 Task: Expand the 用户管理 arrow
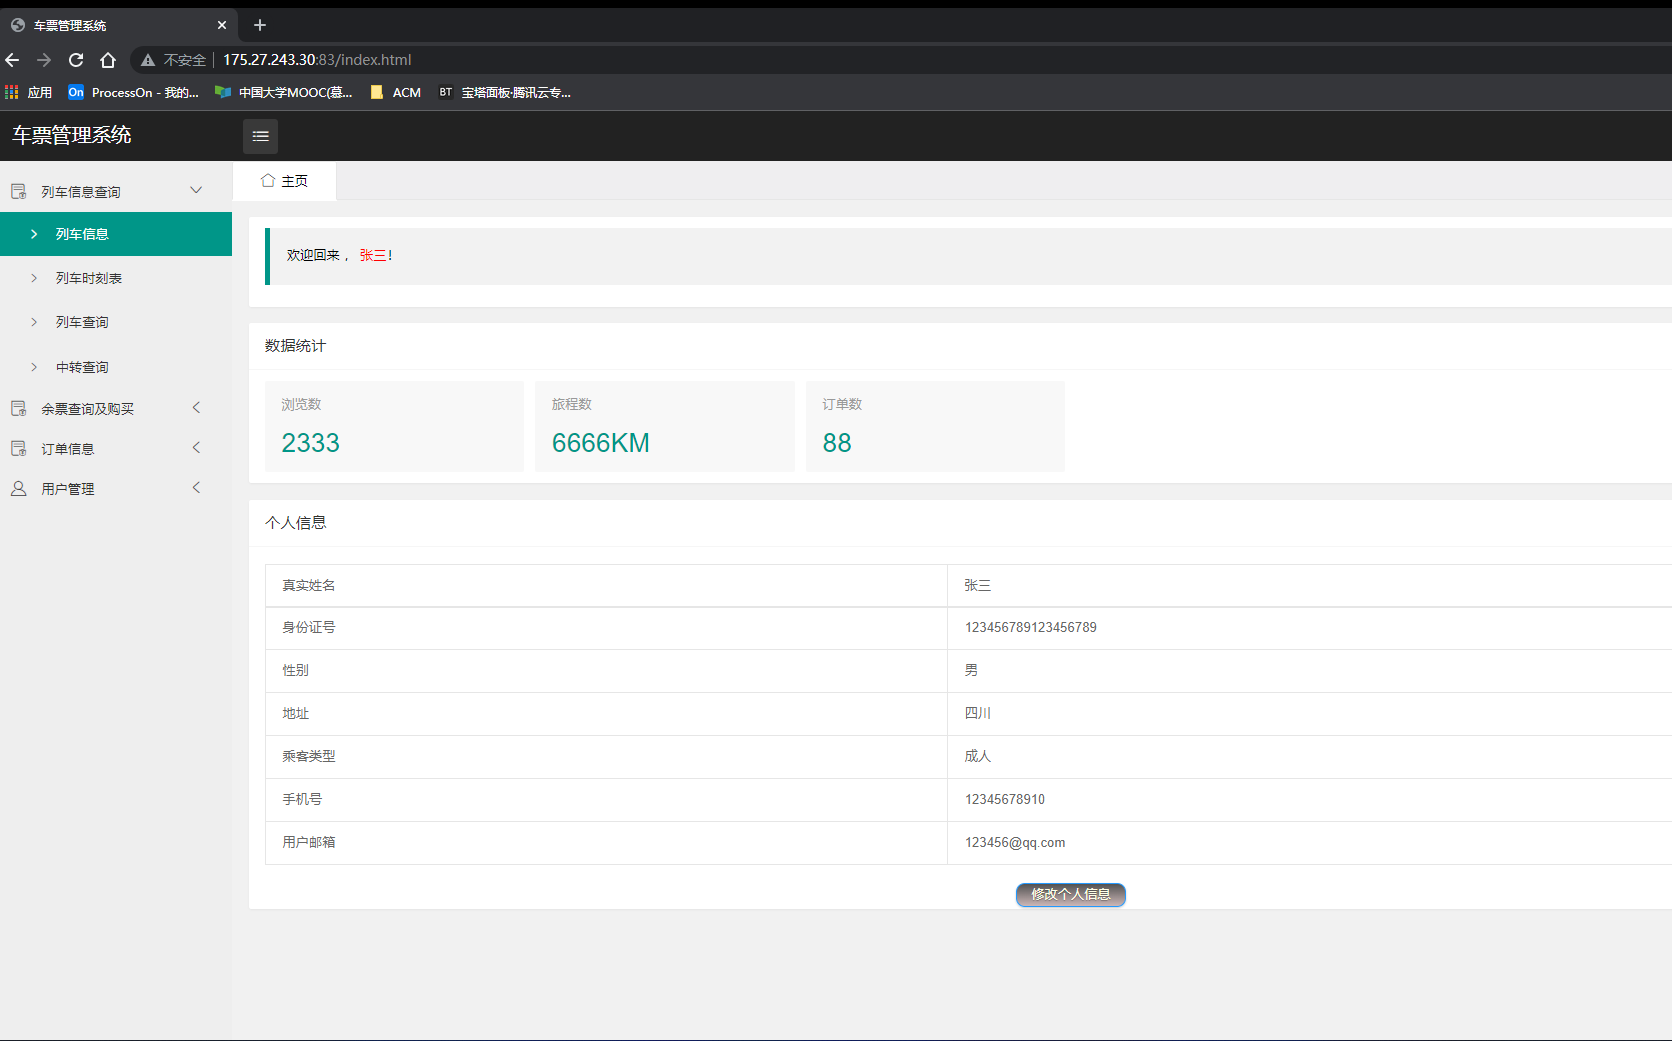pyautogui.click(x=196, y=487)
